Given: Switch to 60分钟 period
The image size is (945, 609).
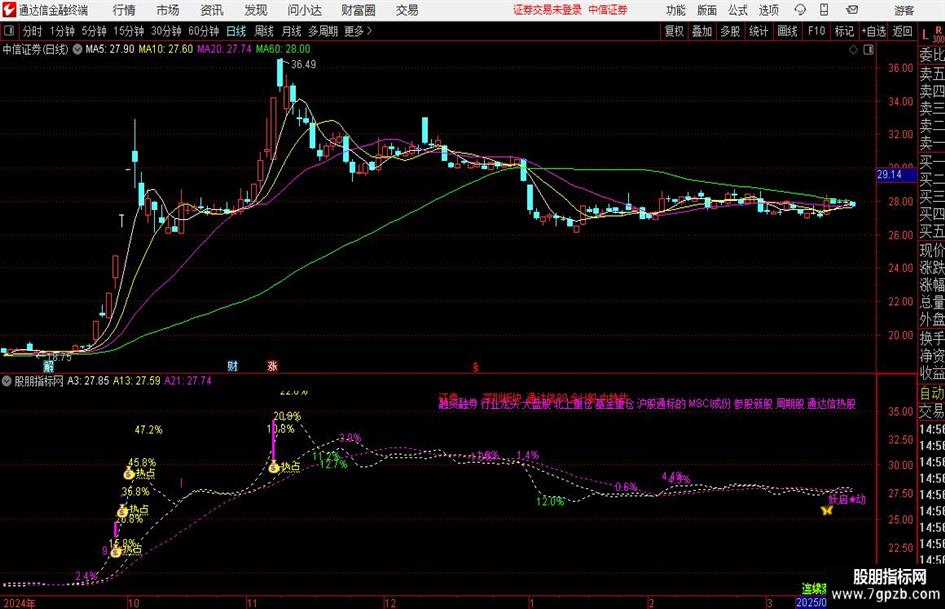Looking at the screenshot, I should 204,31.
